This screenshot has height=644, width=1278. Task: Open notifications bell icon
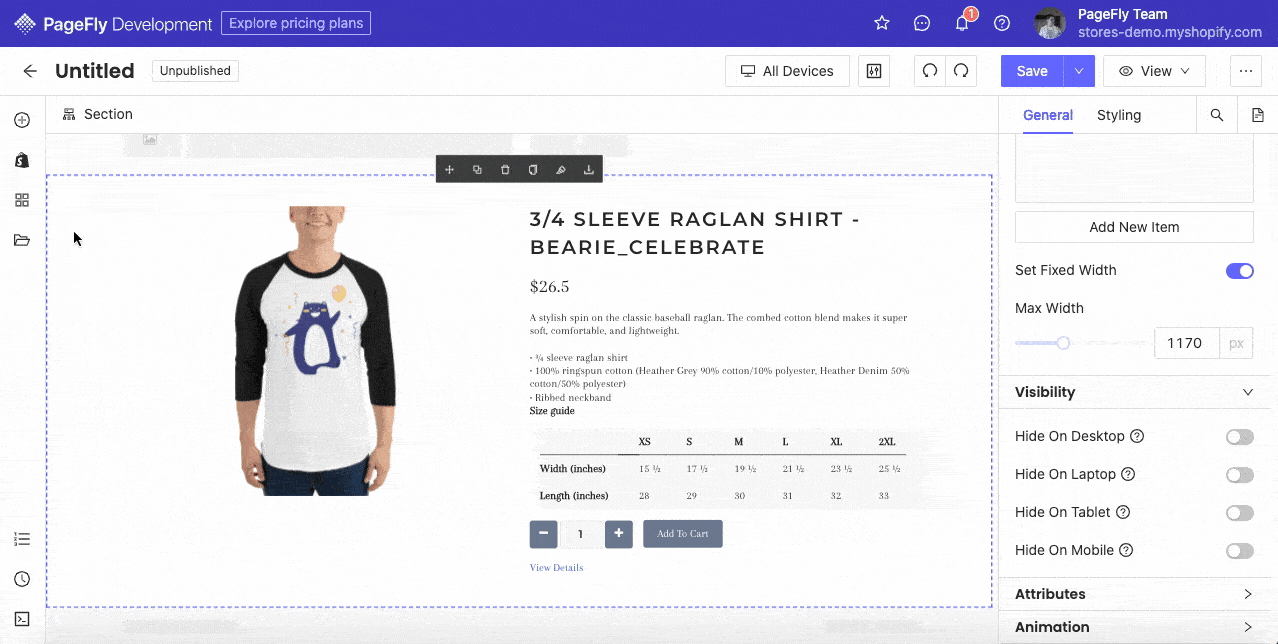[962, 23]
